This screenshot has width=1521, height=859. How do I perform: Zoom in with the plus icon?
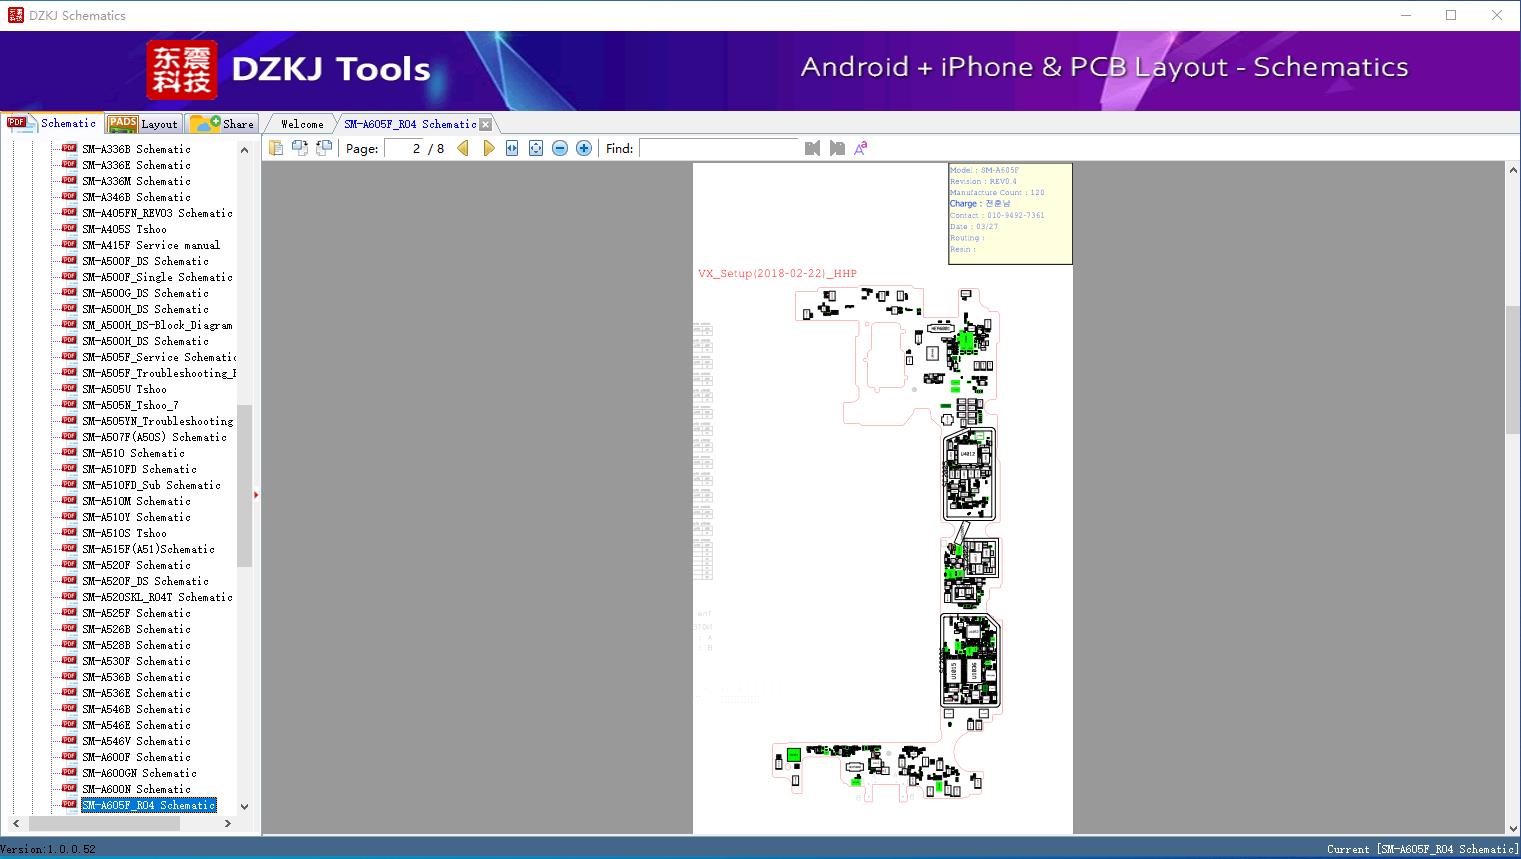(584, 148)
